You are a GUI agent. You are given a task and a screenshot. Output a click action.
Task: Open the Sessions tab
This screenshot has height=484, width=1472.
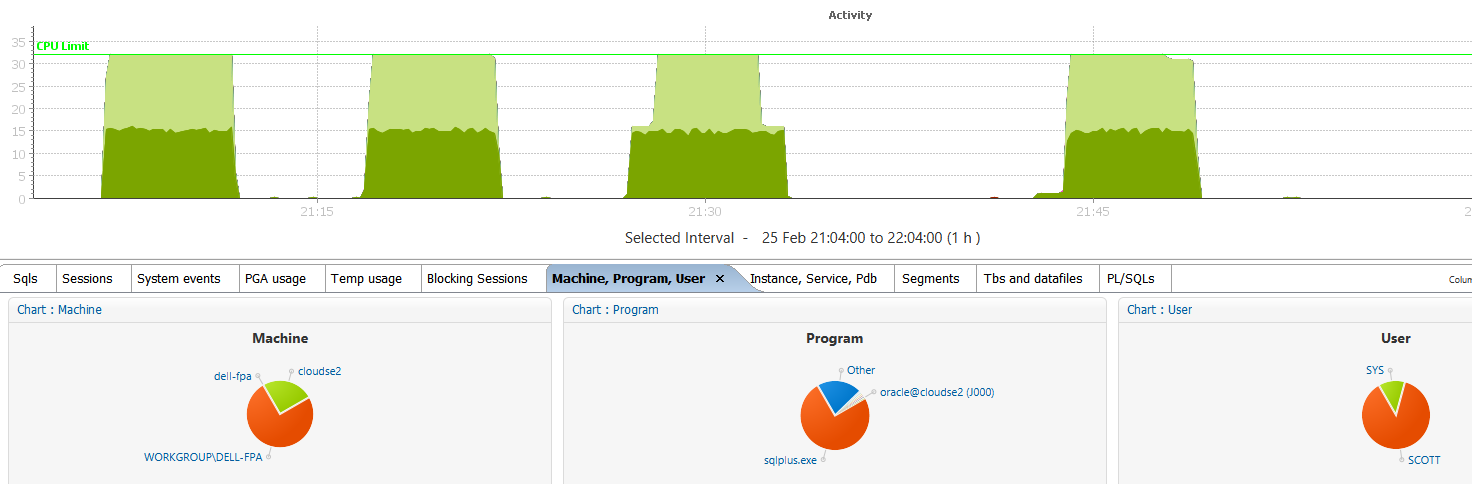pos(87,279)
